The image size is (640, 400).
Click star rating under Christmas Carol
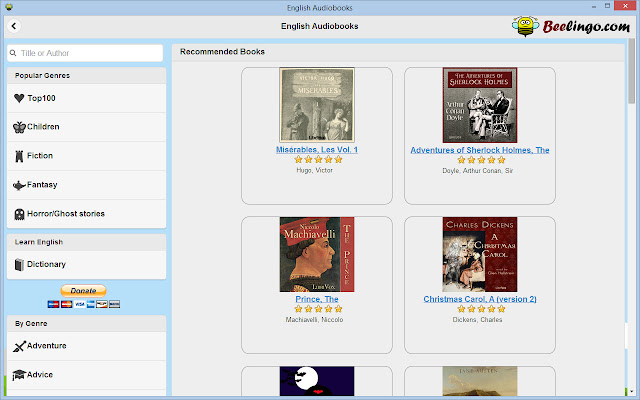[481, 309]
